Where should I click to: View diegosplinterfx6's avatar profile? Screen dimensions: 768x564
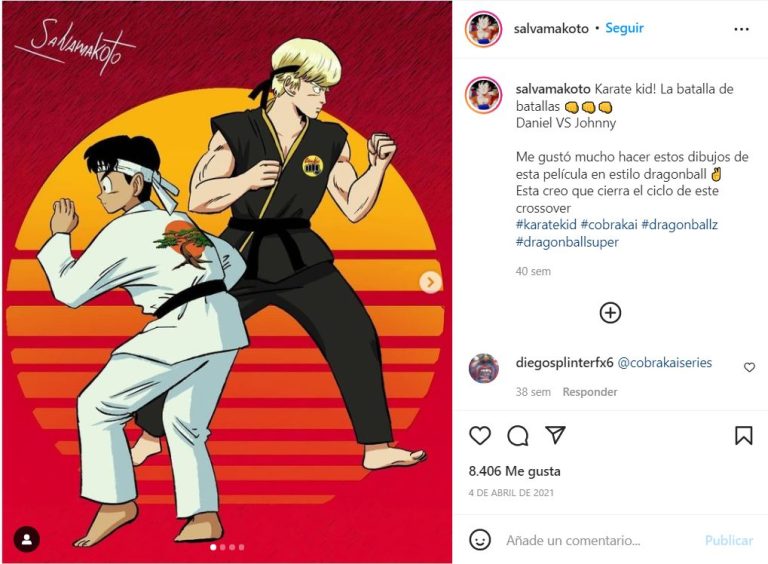click(484, 368)
